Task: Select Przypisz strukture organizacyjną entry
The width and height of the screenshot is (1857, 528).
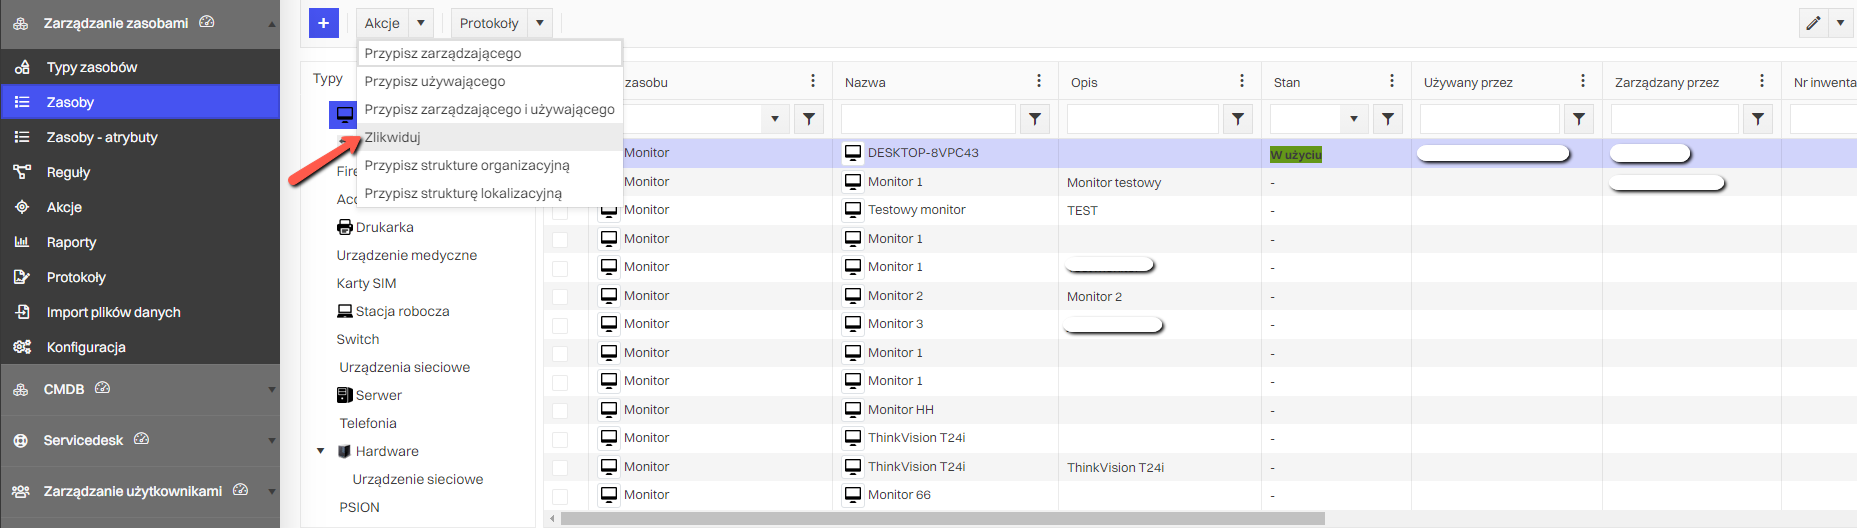Action: [490, 165]
